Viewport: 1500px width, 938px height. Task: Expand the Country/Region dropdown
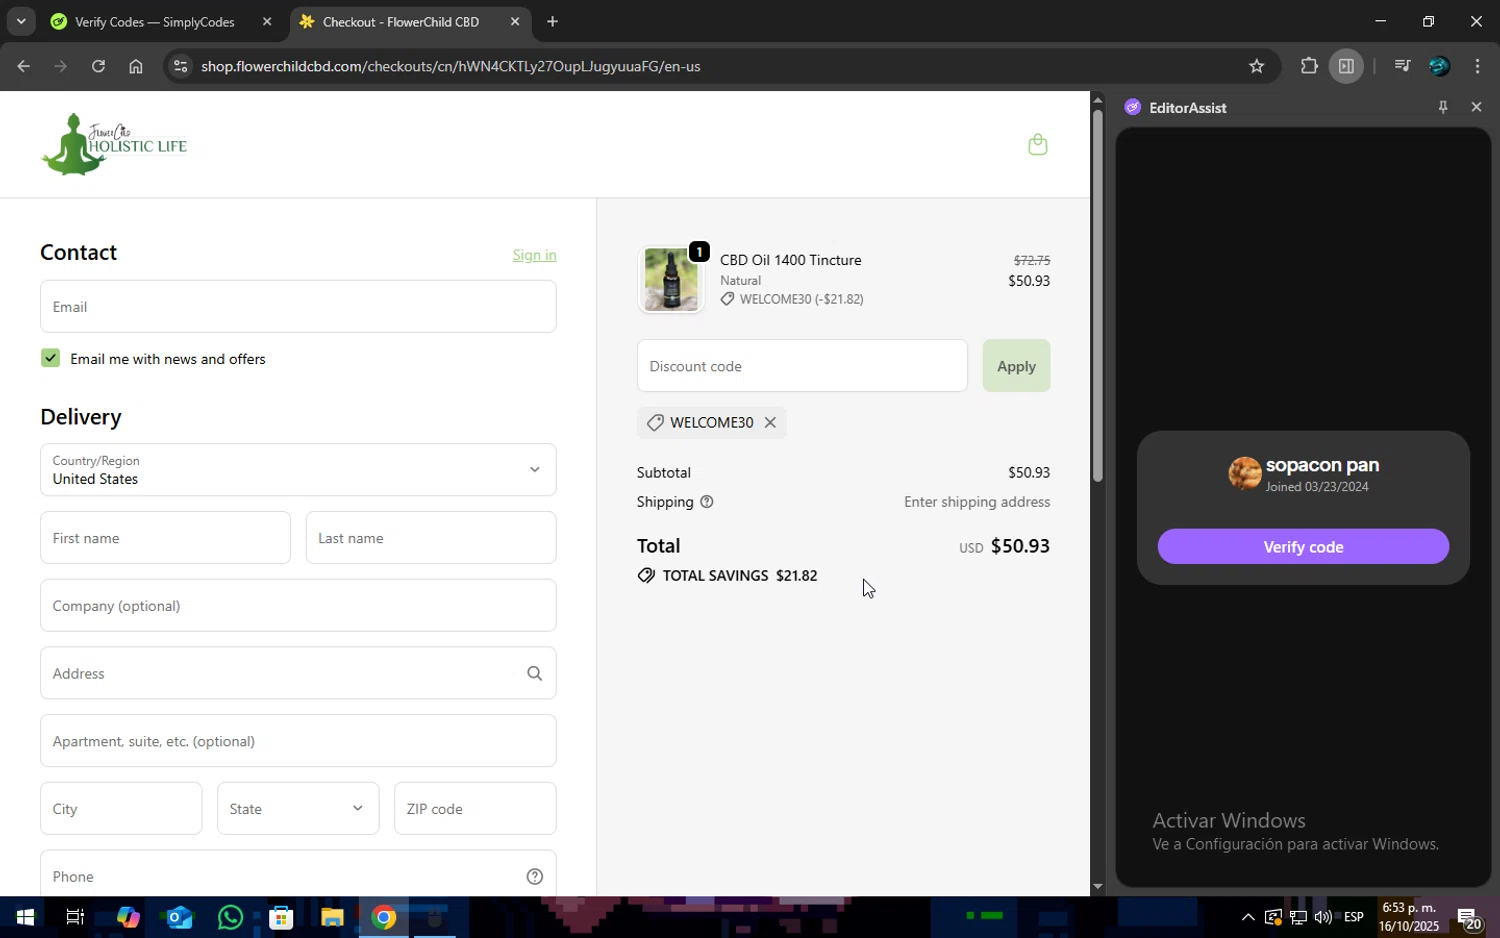click(x=298, y=470)
